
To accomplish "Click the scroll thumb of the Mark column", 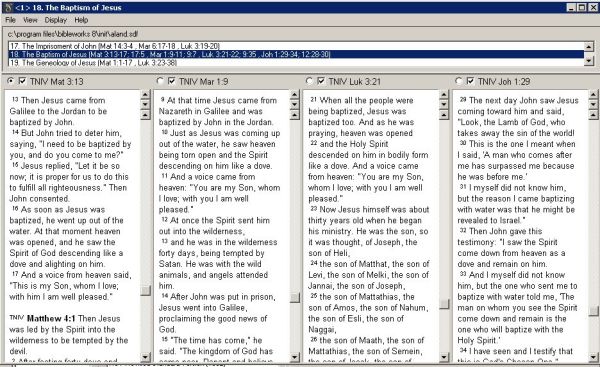I will (295, 297).
